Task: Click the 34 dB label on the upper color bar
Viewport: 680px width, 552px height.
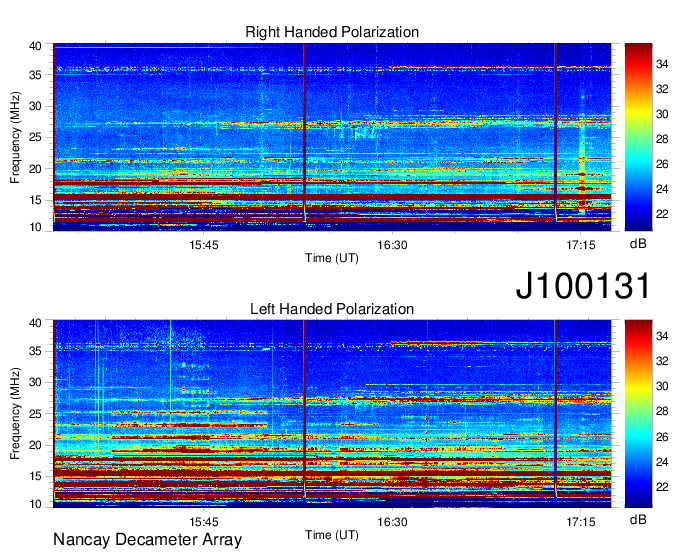Action: point(662,64)
